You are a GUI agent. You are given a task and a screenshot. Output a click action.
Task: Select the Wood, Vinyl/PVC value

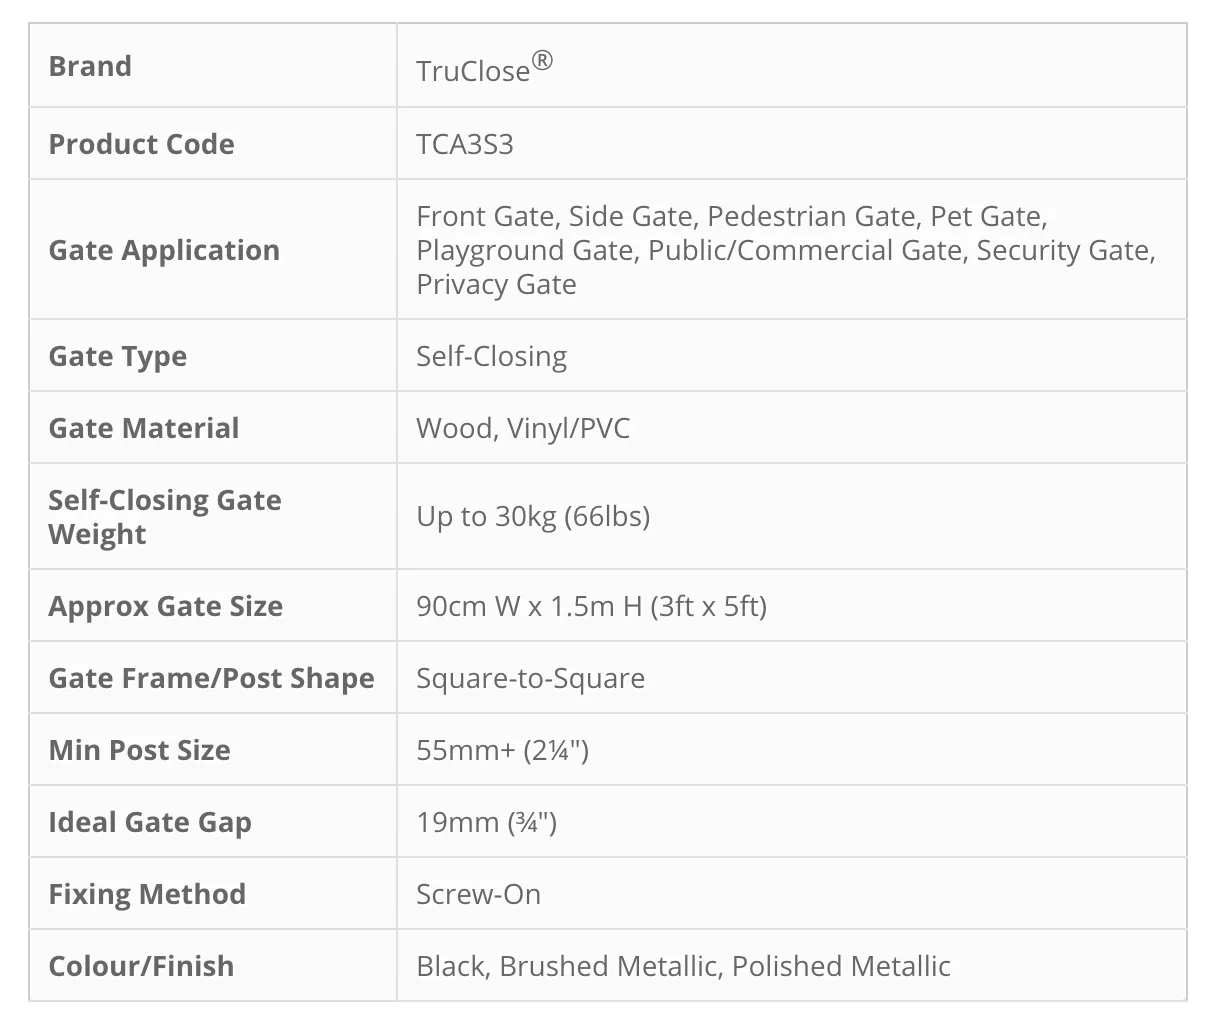pos(523,428)
